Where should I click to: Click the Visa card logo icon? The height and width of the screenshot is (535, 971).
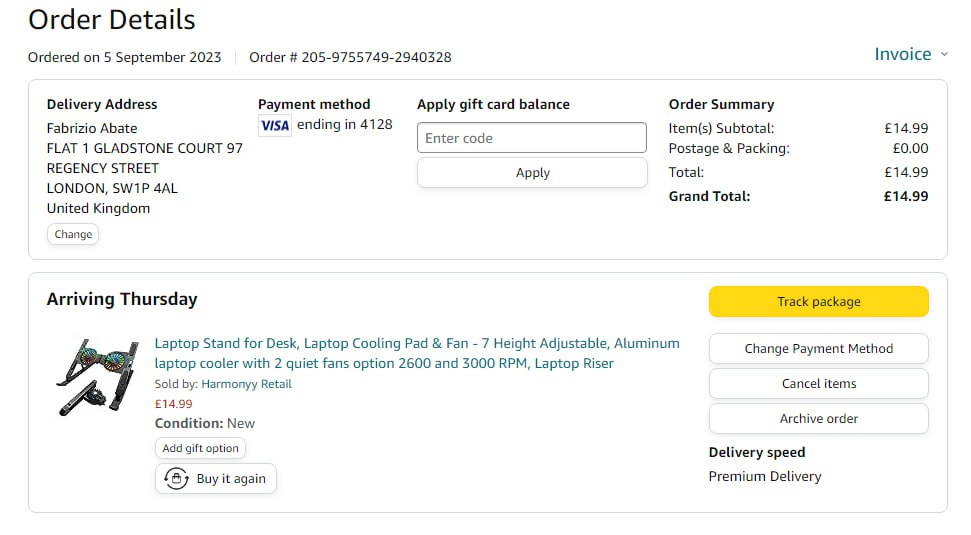275,125
